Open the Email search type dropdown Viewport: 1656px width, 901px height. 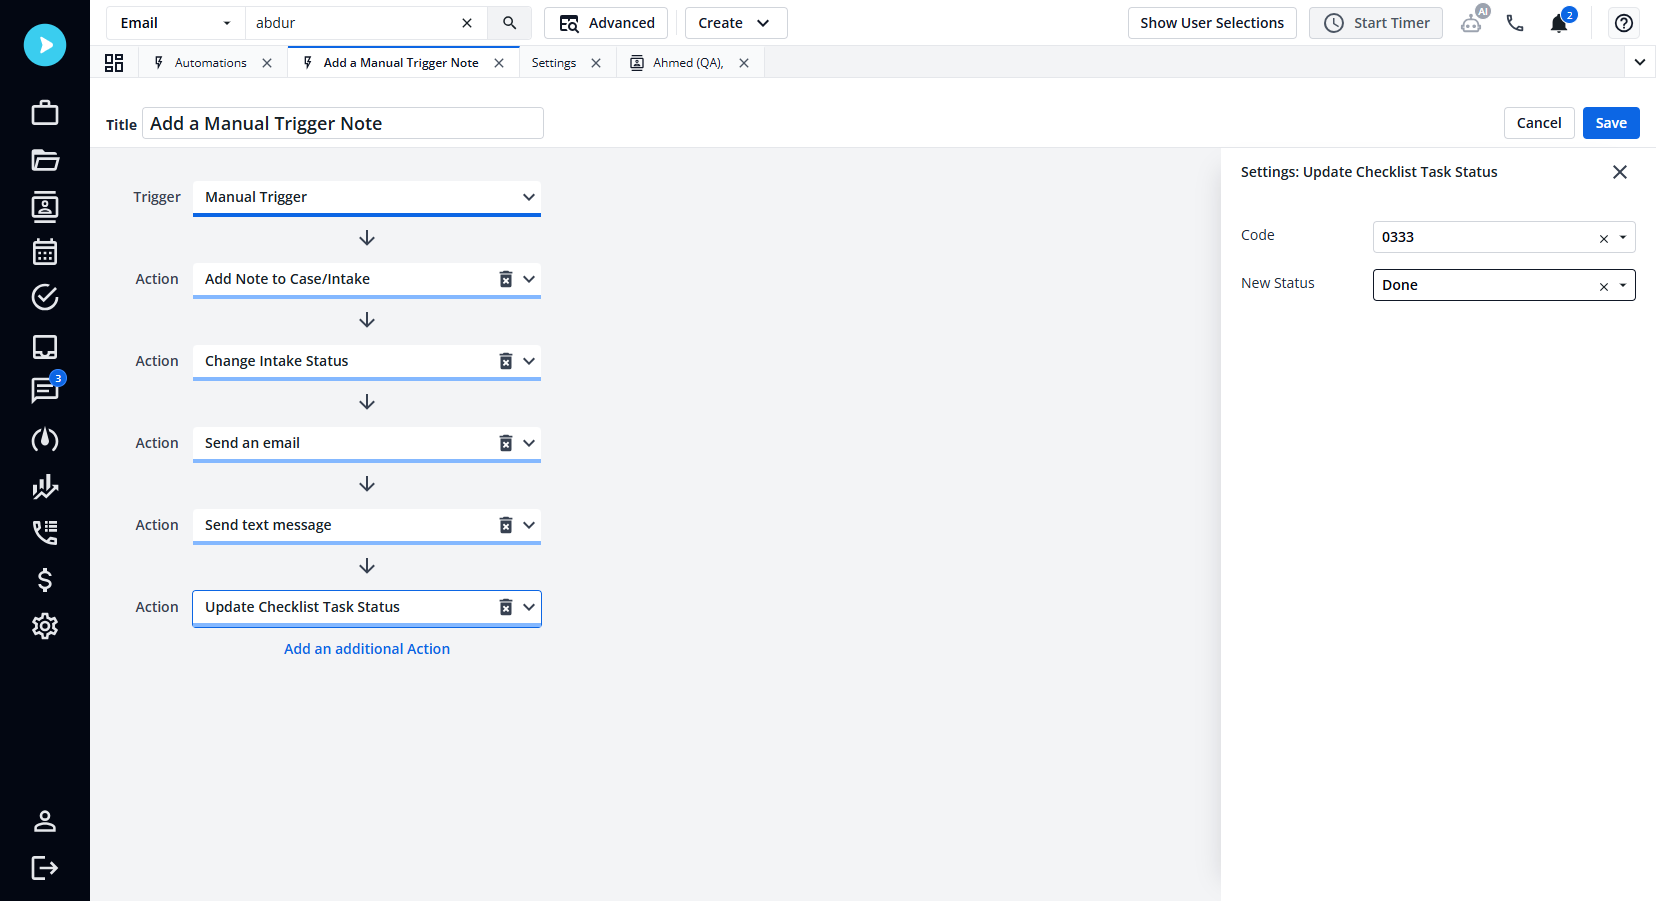point(176,23)
